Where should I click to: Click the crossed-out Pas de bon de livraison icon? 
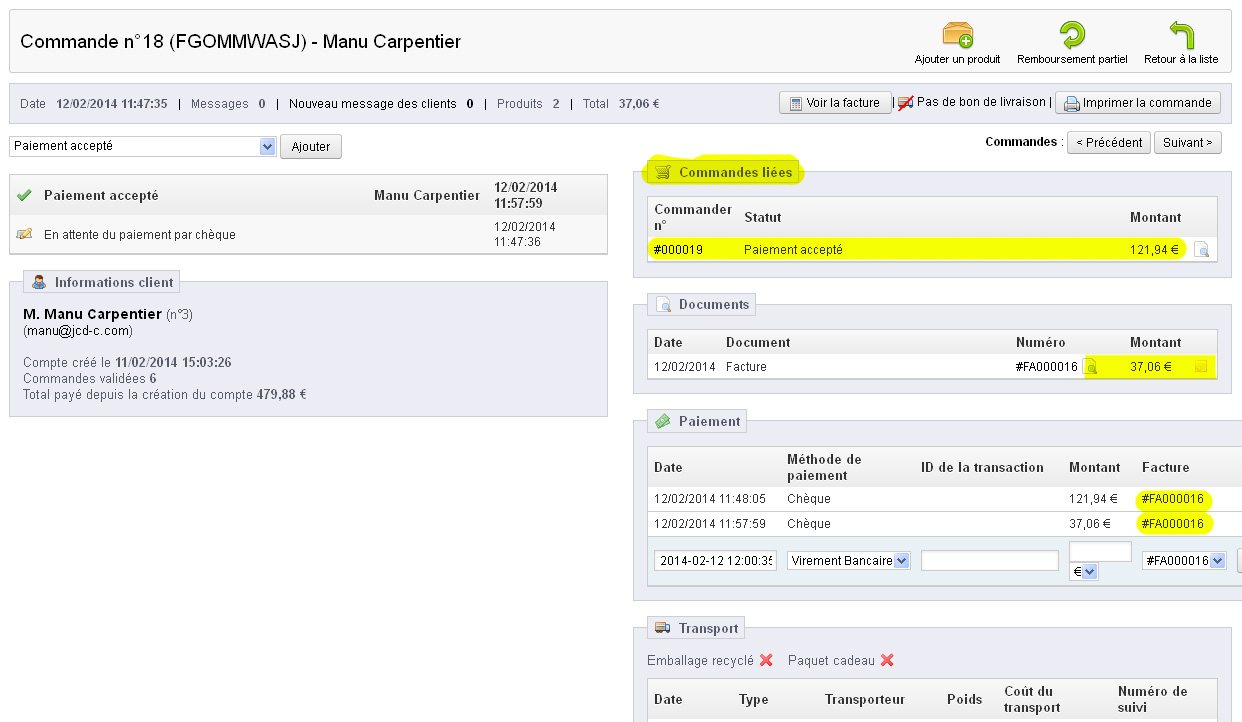point(905,102)
